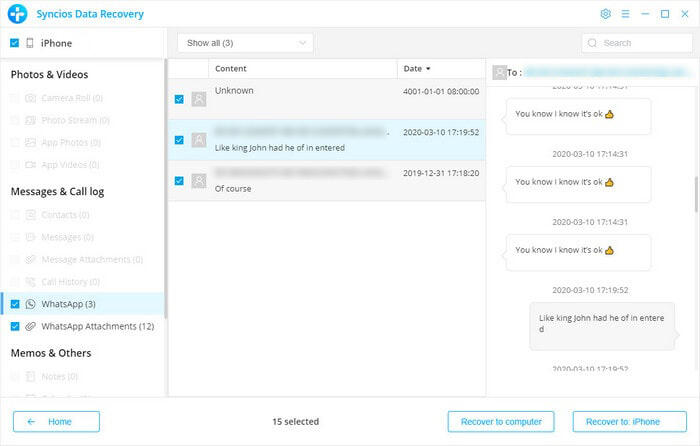
Task: Open the 'Show all (3)' dropdown
Action: click(245, 43)
